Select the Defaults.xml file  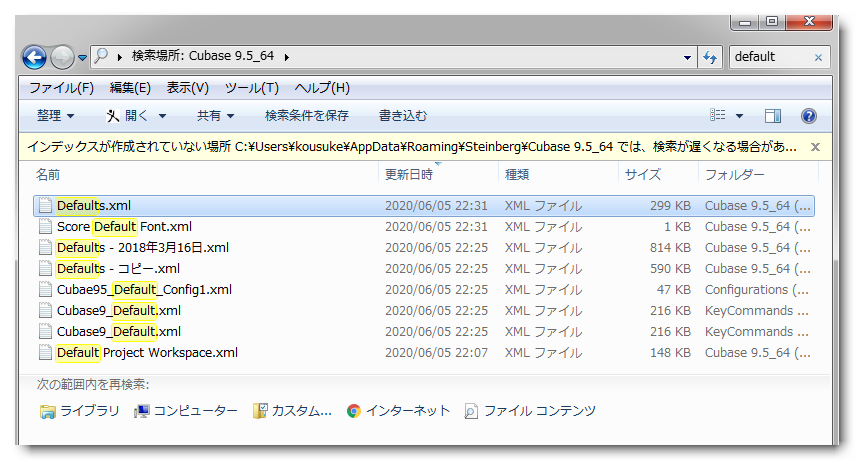[424, 206]
